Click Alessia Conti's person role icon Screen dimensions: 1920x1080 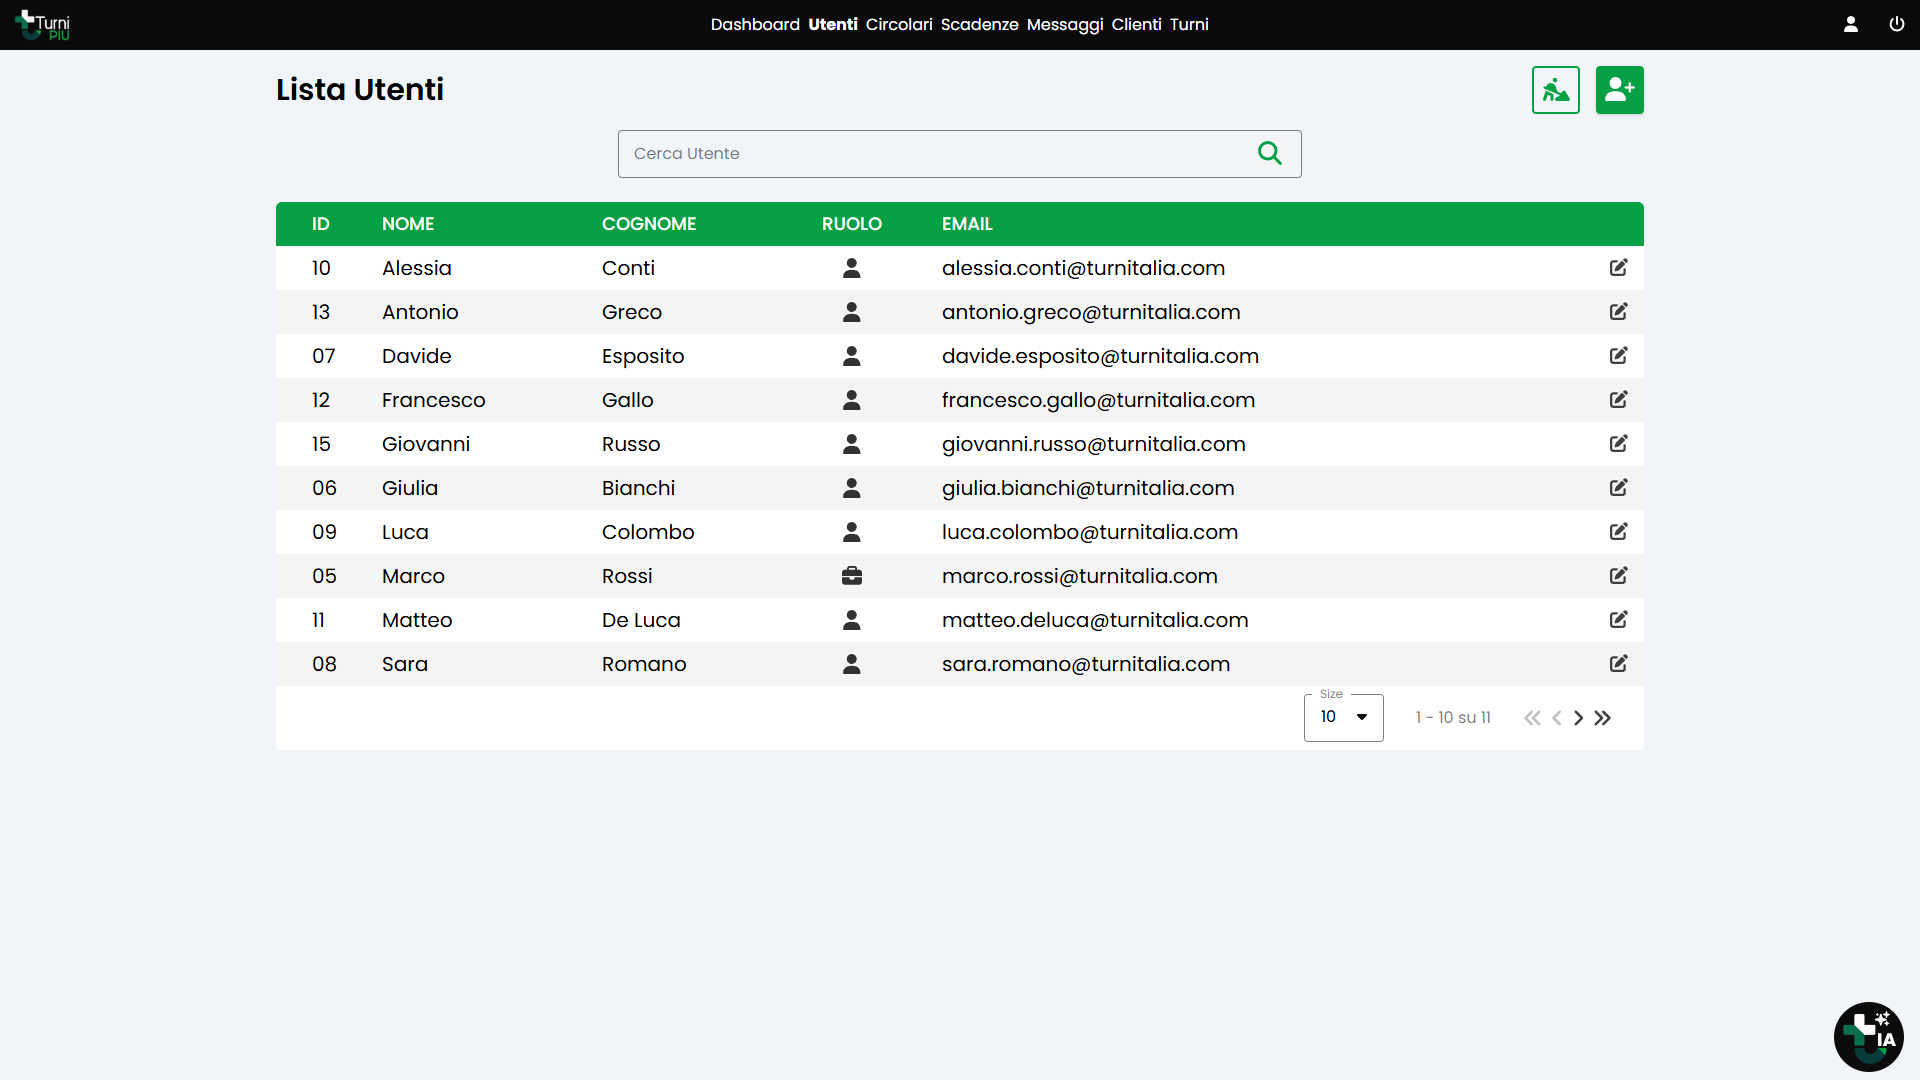point(852,268)
